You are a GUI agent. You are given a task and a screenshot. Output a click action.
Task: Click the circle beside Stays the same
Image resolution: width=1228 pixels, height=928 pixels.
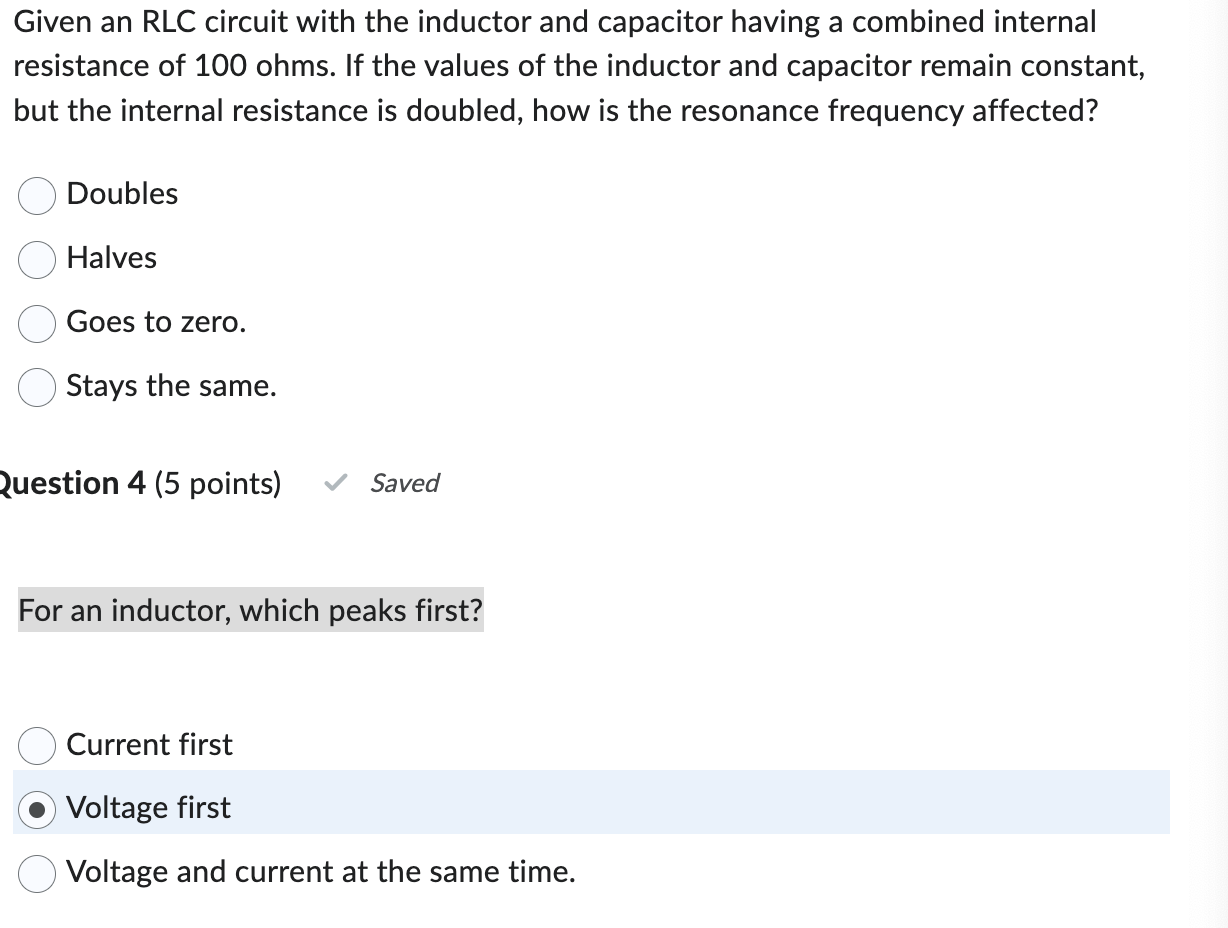point(36,387)
